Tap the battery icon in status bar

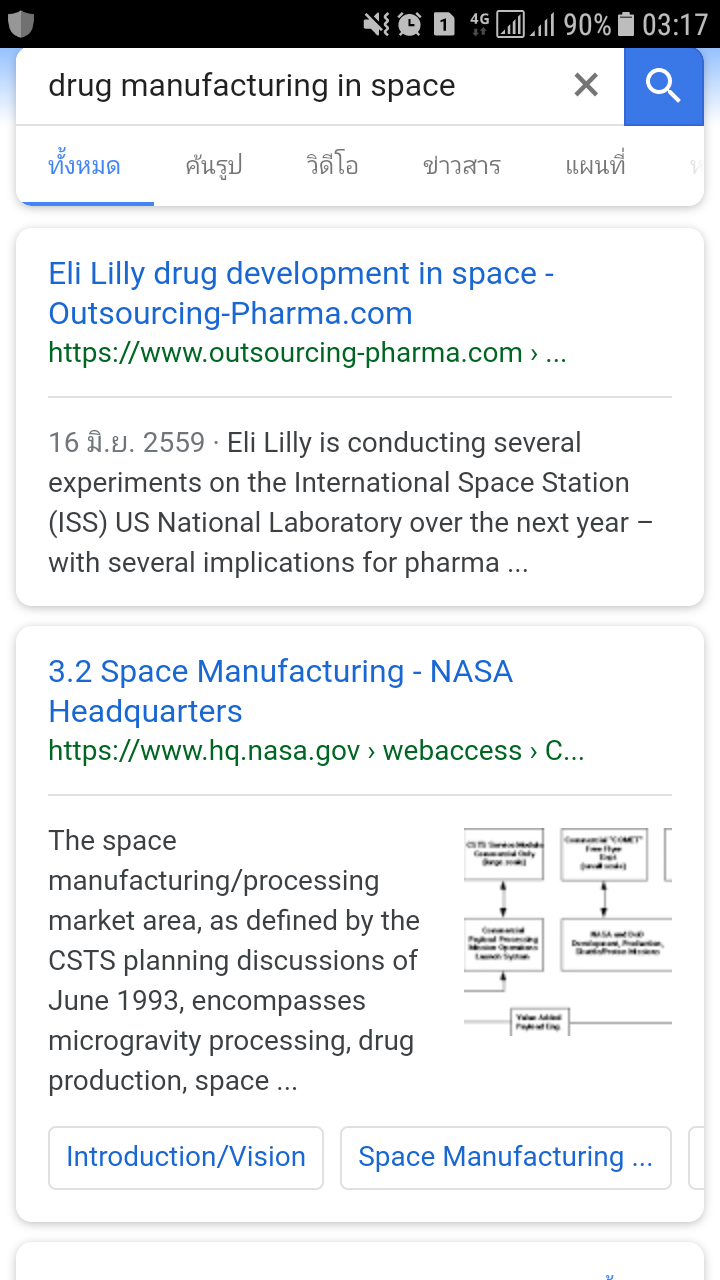click(x=626, y=24)
